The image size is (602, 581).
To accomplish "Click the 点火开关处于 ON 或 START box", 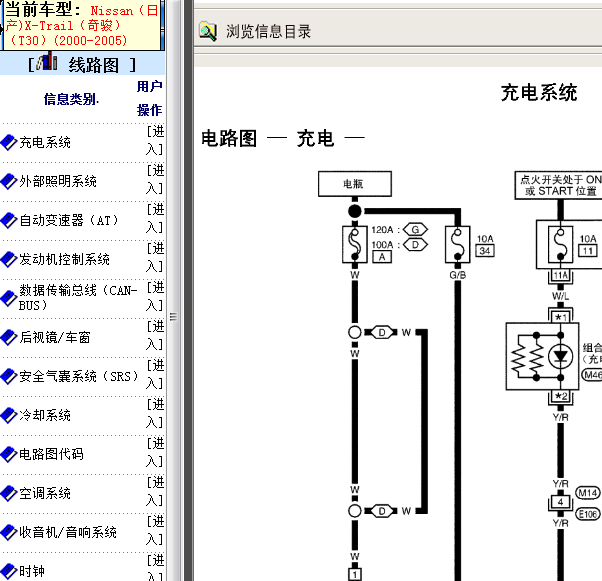I will coord(559,185).
